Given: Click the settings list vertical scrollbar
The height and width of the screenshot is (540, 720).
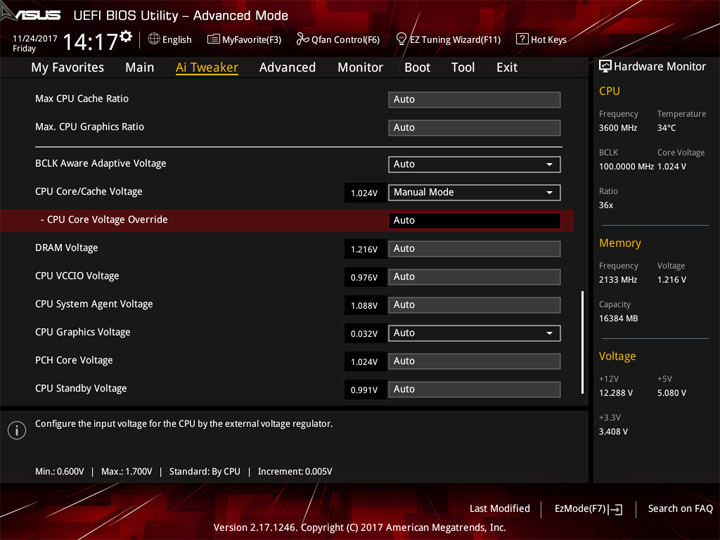Looking at the screenshot, I should click(583, 342).
